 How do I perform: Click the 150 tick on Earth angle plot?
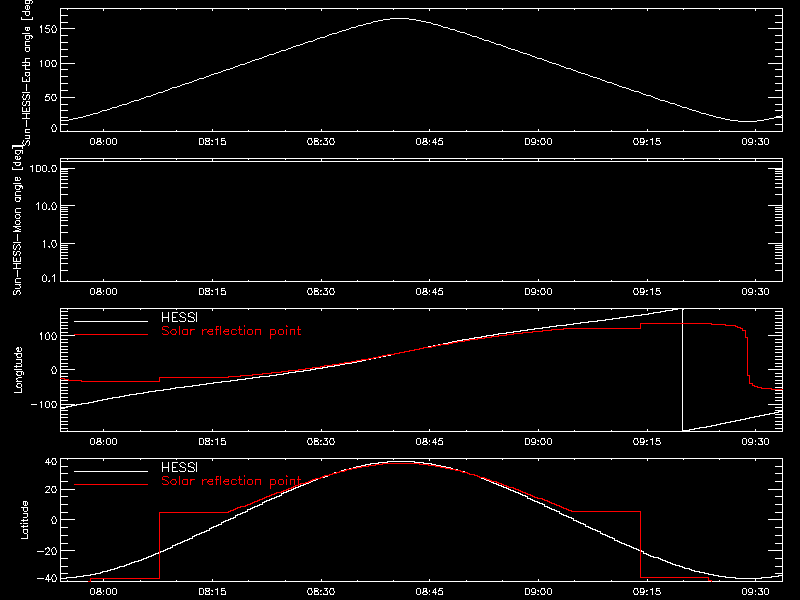click(x=48, y=30)
